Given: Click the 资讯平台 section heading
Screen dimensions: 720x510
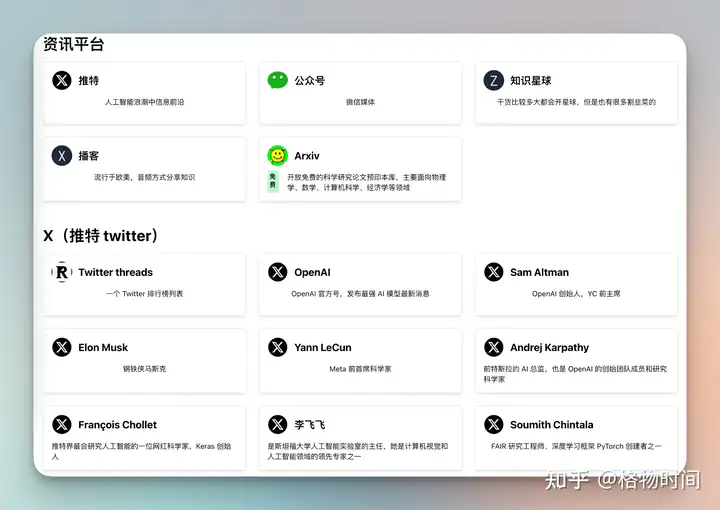Looking at the screenshot, I should pos(73,44).
